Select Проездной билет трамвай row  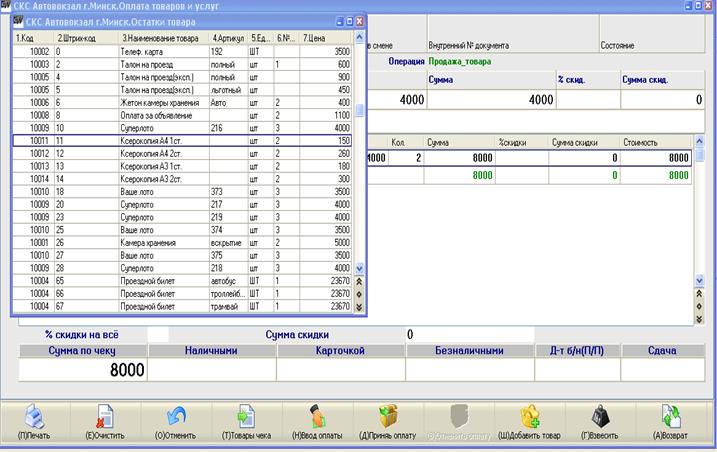coord(182,306)
